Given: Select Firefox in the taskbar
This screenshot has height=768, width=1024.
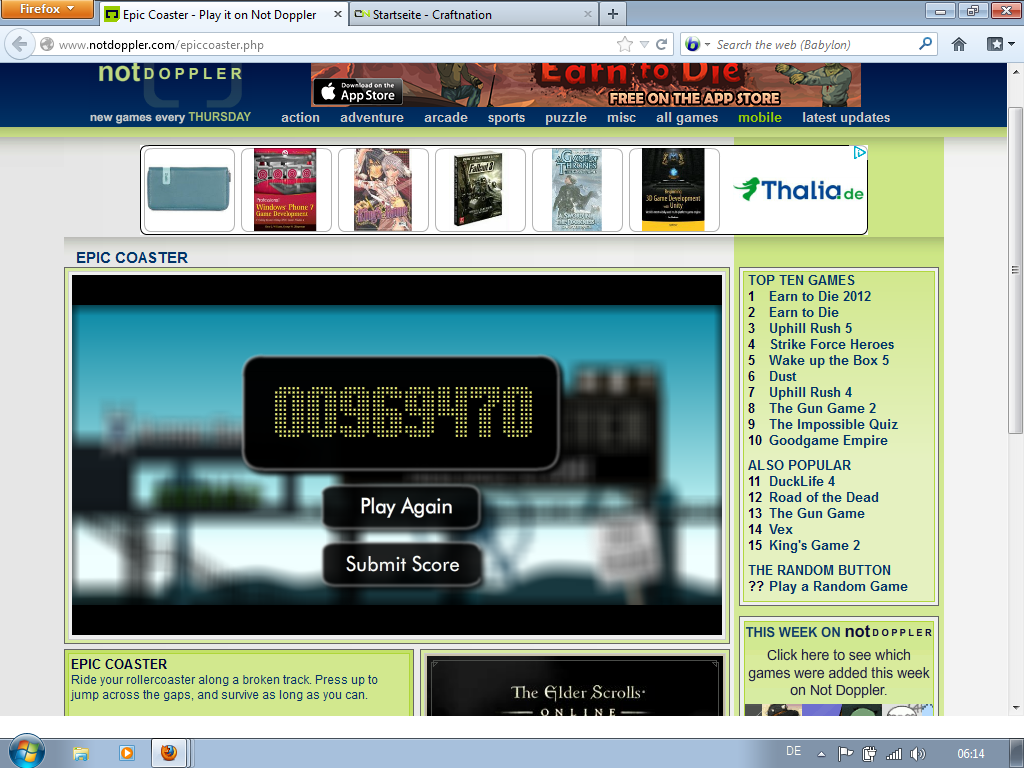Looking at the screenshot, I should [x=169, y=753].
